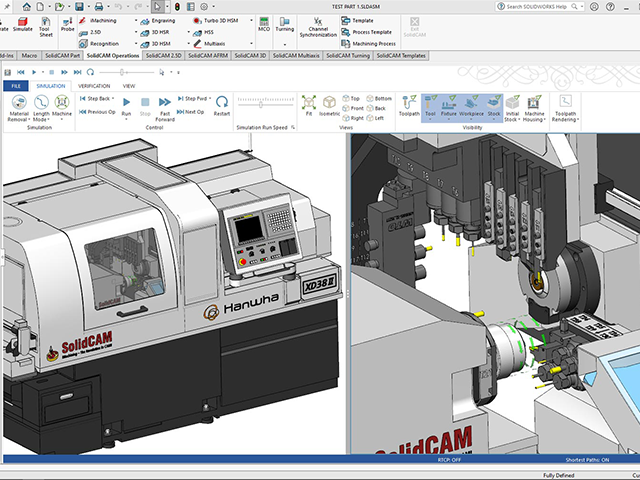Open the MCO operation
The height and width of the screenshot is (480, 640).
(x=264, y=24)
